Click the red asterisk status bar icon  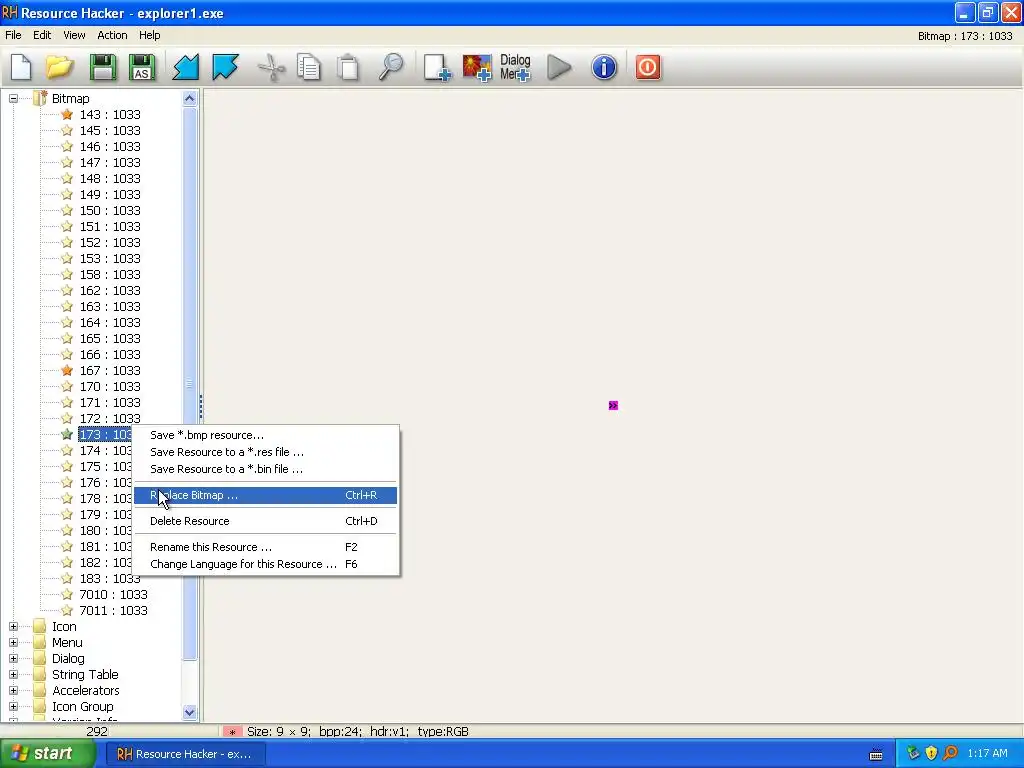pos(232,732)
